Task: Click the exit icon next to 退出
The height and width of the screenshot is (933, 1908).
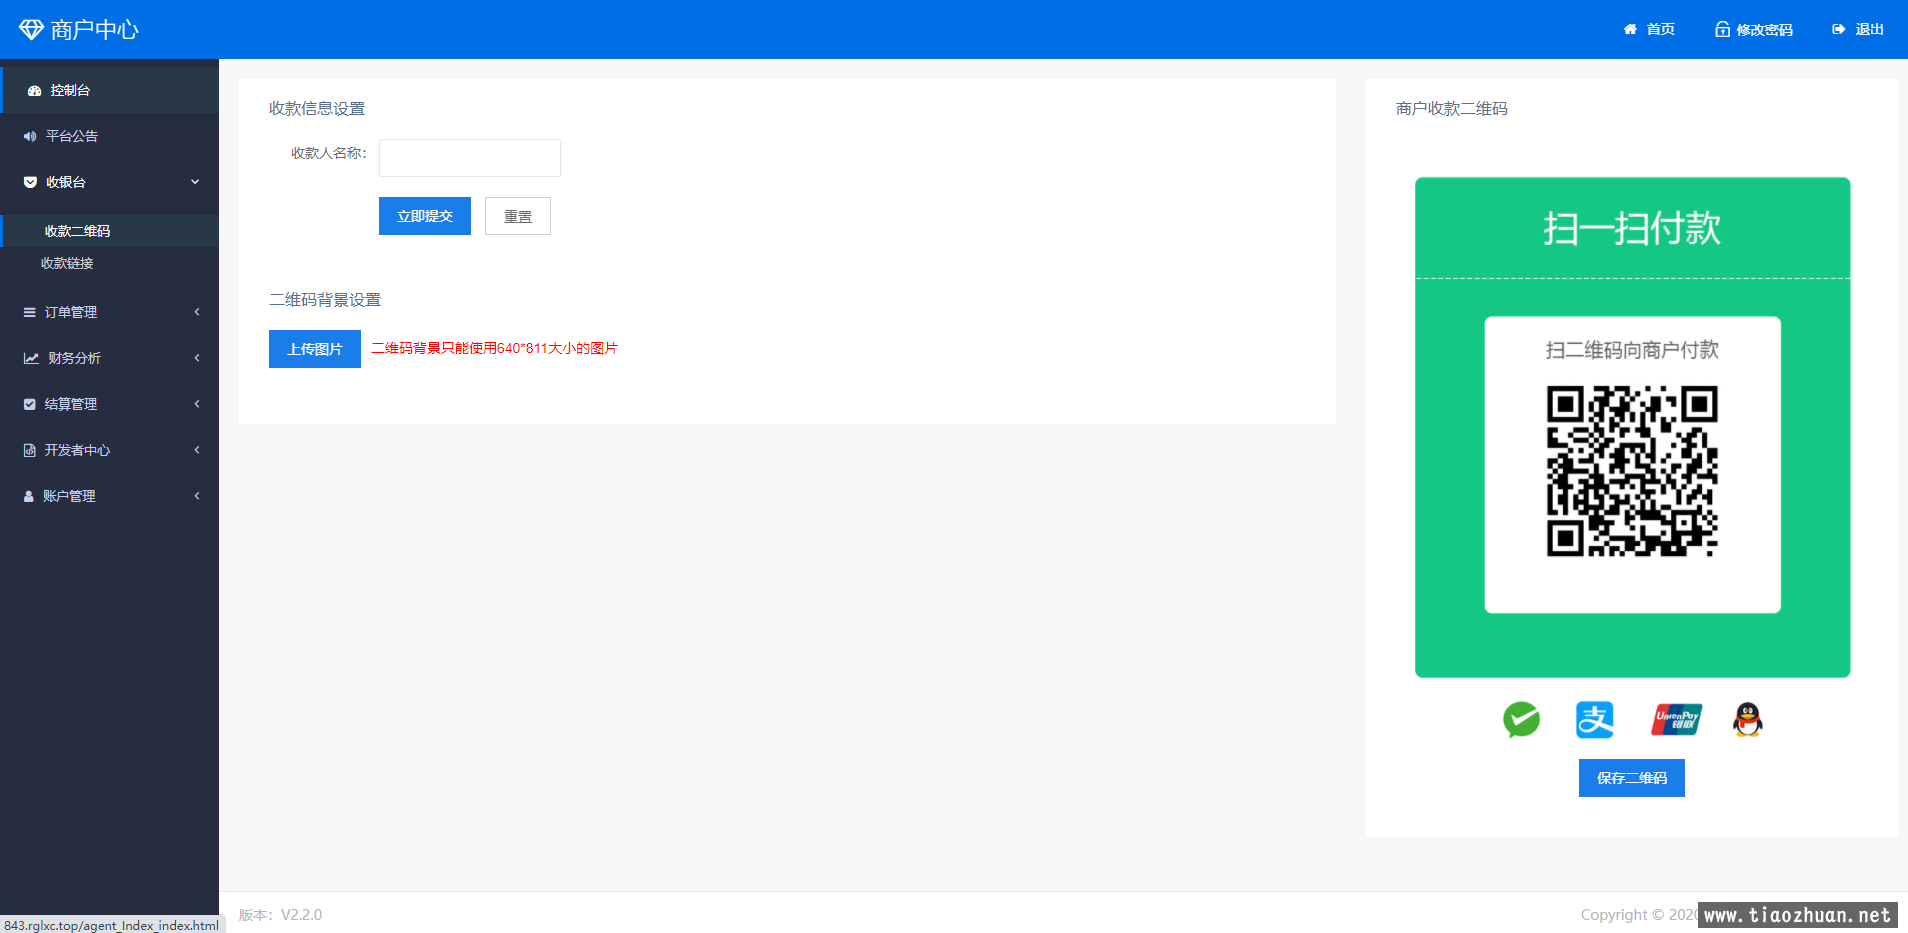Action: tap(1839, 29)
